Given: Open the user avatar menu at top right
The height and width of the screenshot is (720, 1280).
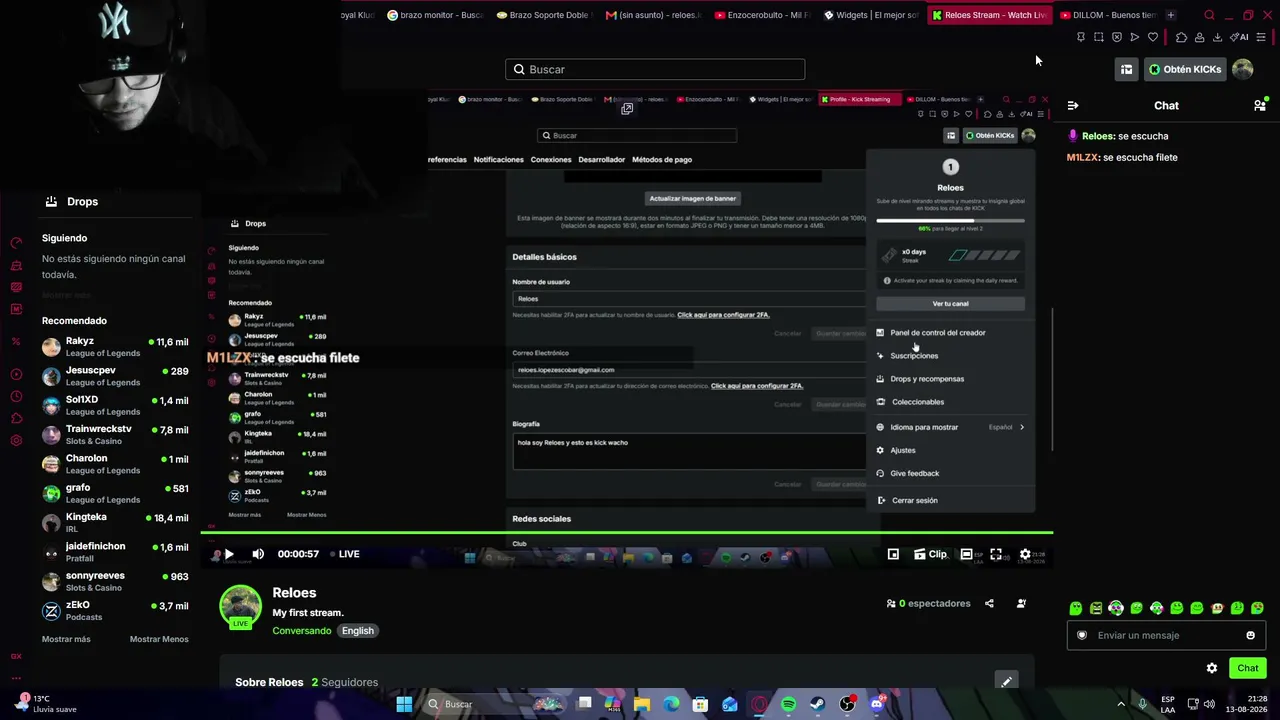Looking at the screenshot, I should point(1242,69).
